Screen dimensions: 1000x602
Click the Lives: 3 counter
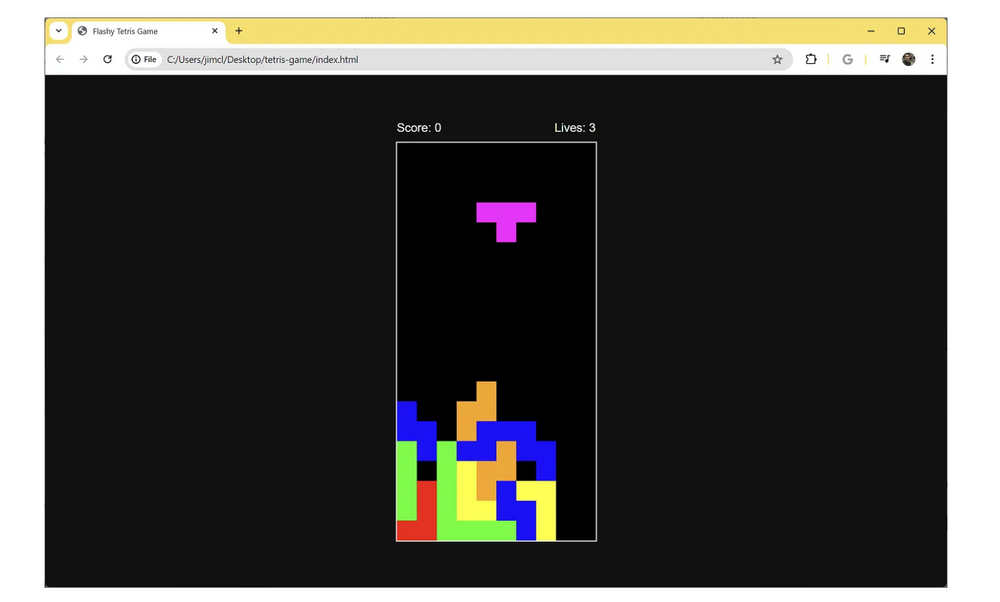pos(575,128)
